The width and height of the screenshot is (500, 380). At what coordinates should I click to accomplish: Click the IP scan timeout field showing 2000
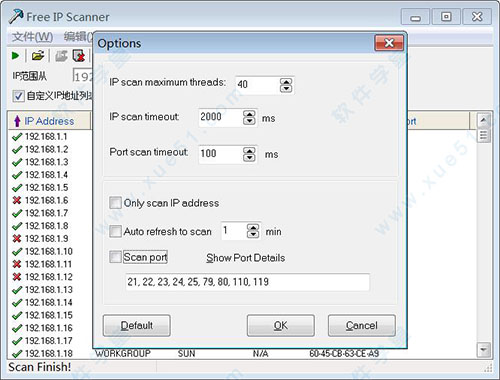click(221, 117)
